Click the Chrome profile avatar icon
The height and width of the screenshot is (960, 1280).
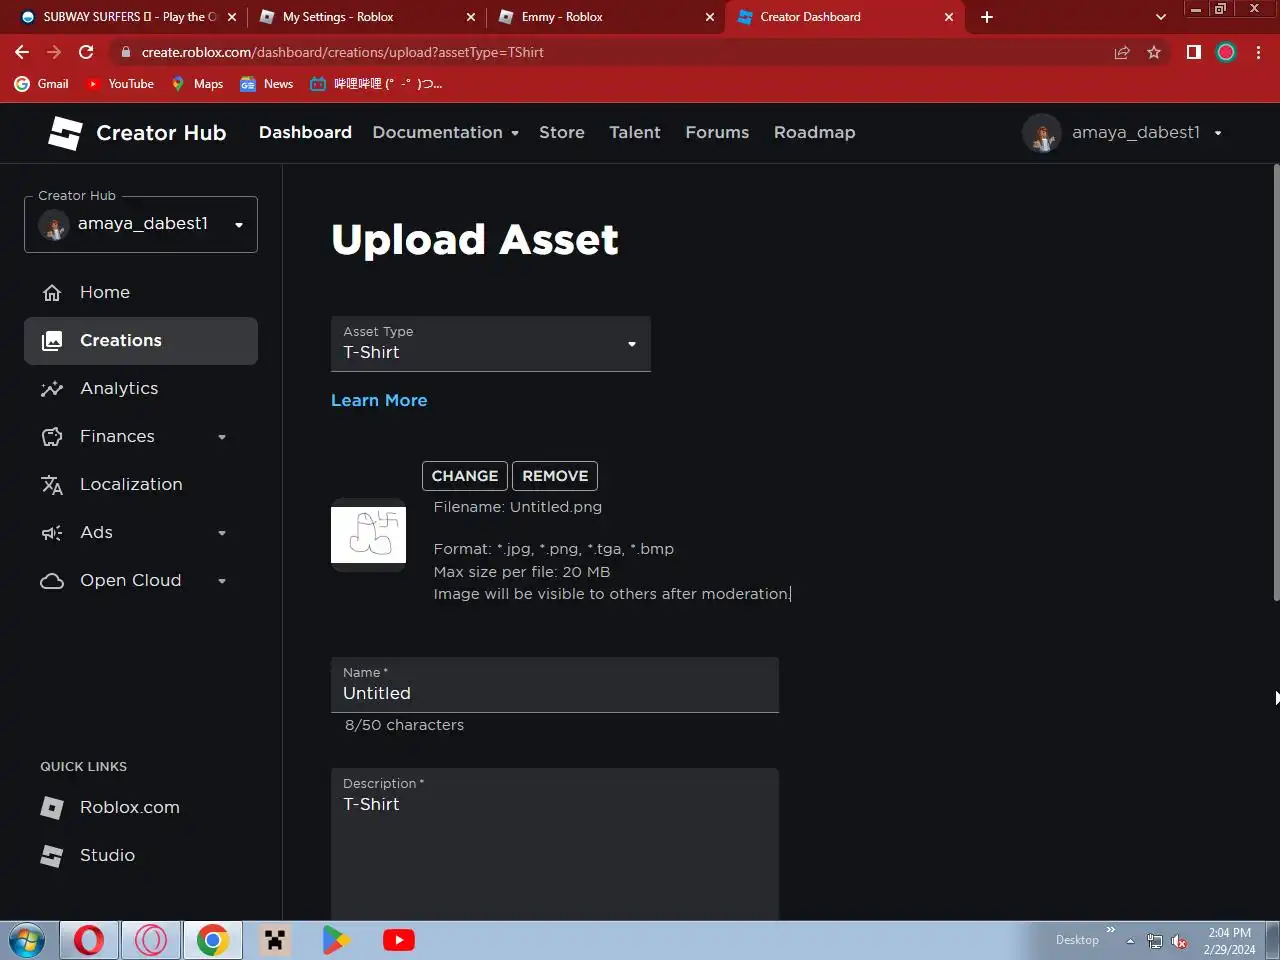(x=1226, y=52)
